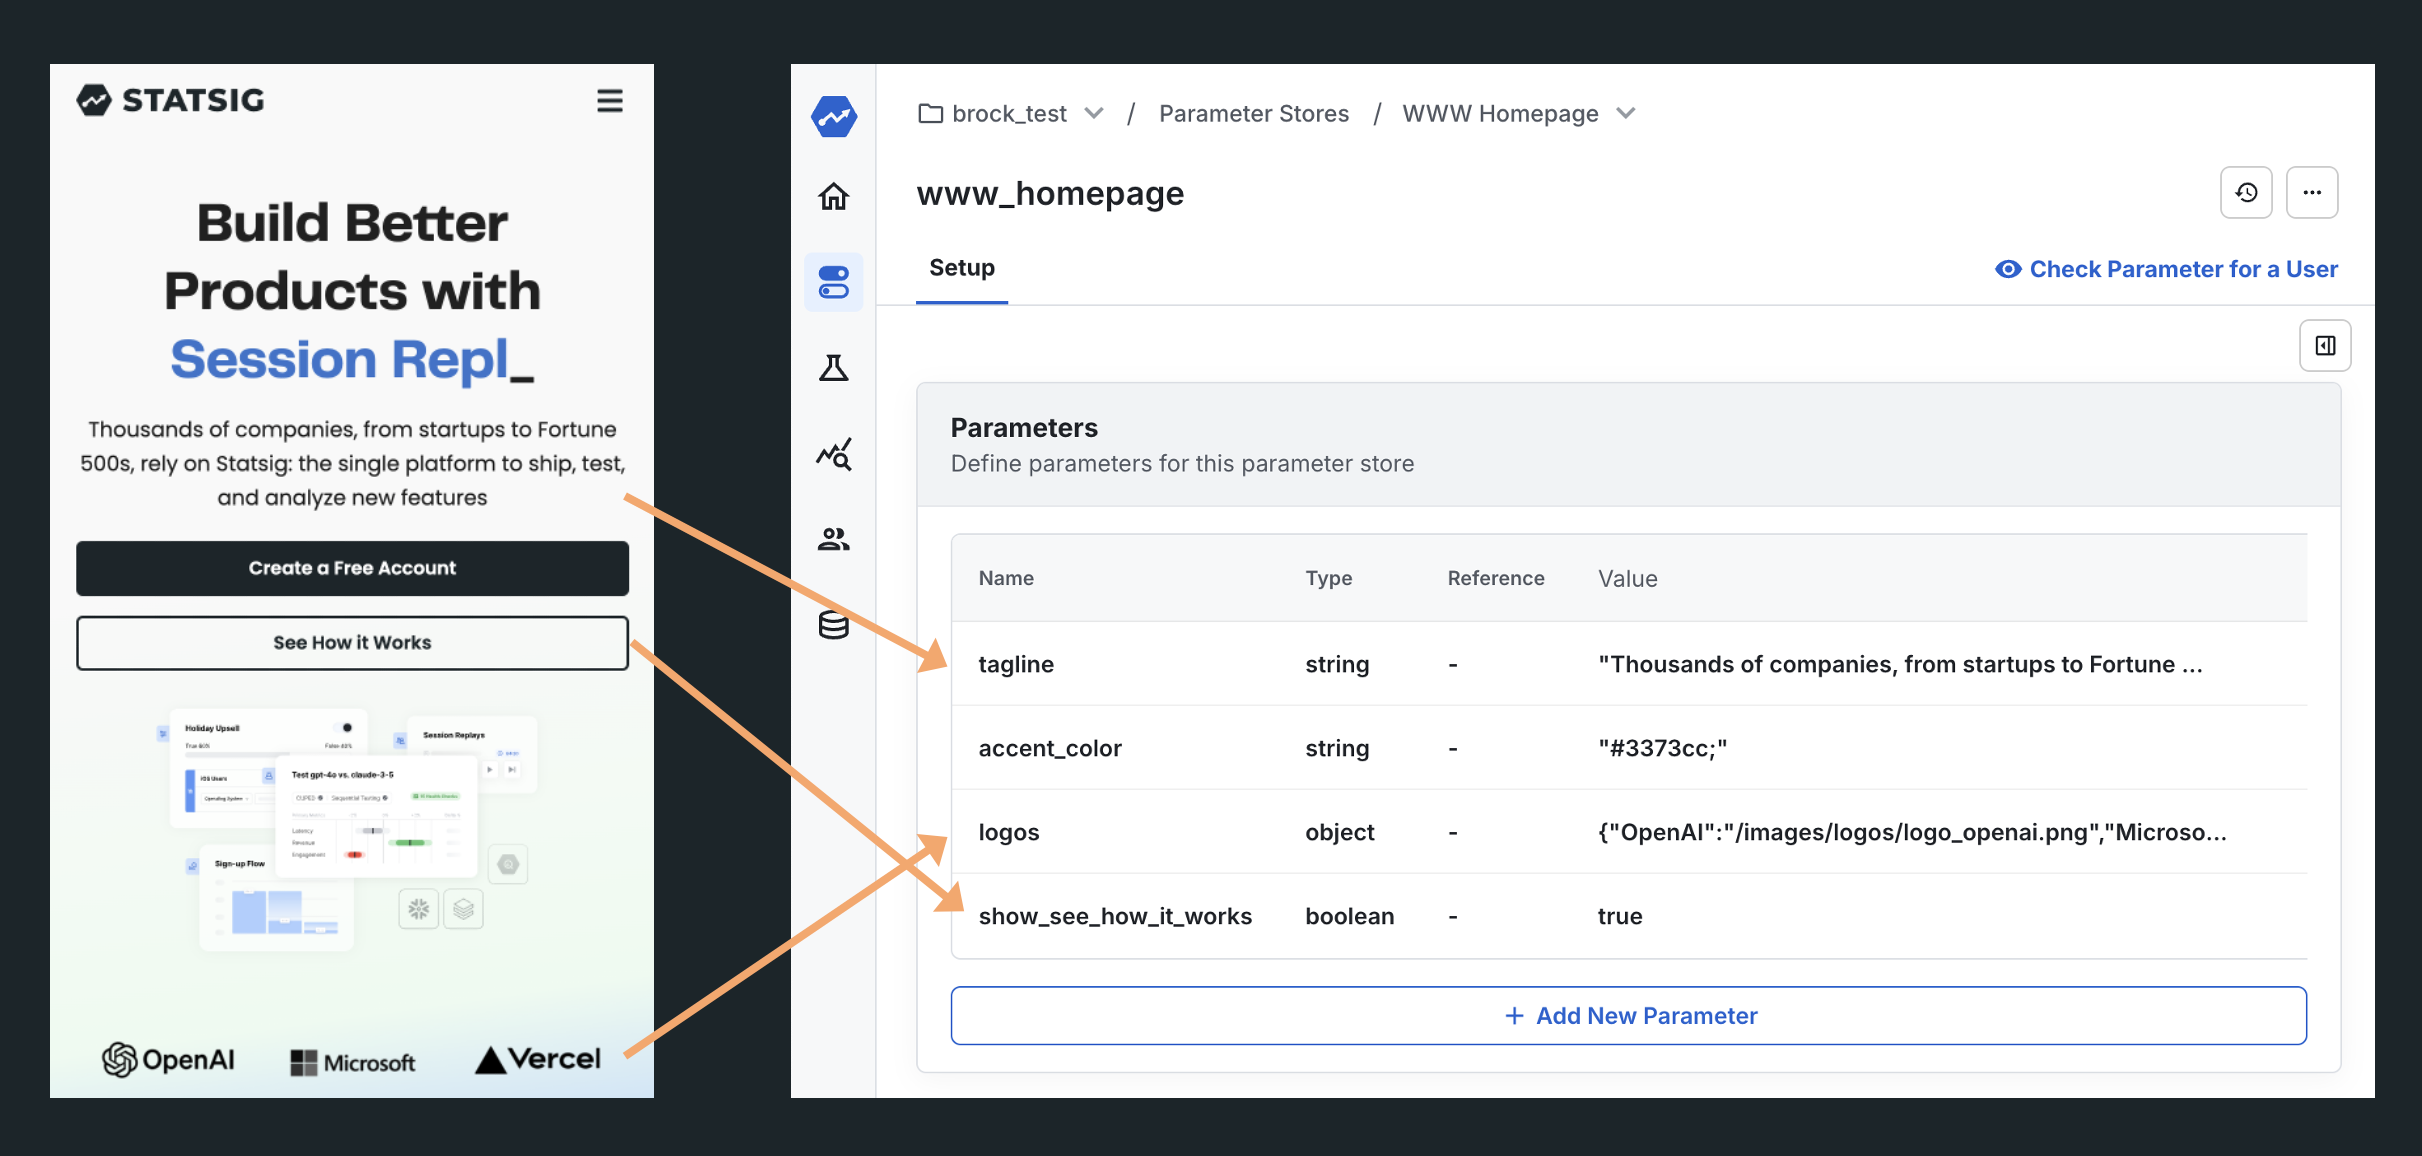Open the Data section via database icon

[x=833, y=625]
